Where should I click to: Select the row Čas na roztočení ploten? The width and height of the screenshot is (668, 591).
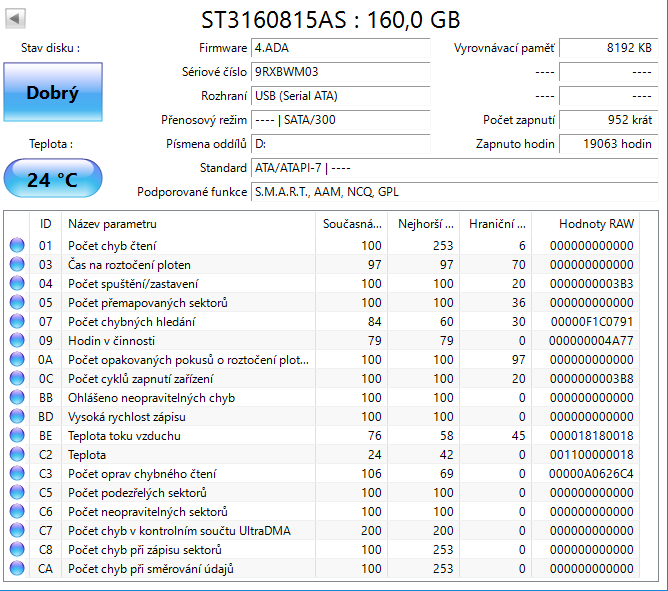point(322,265)
